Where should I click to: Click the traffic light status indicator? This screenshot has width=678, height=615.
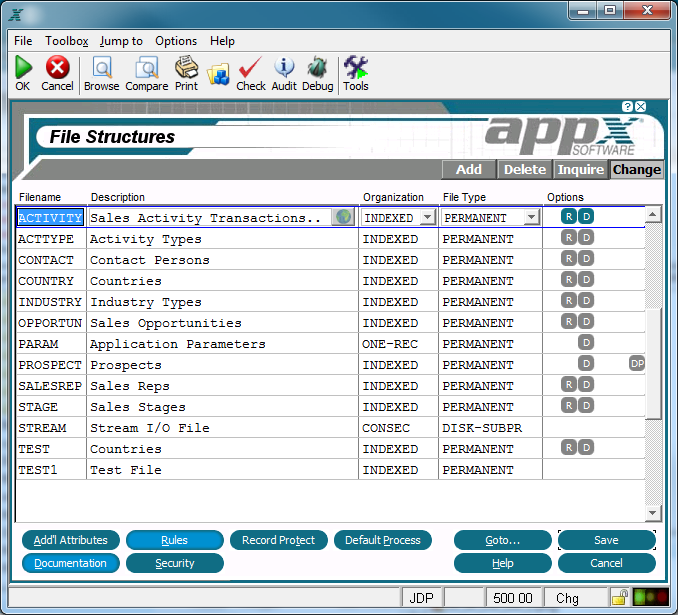pyautogui.click(x=650, y=598)
